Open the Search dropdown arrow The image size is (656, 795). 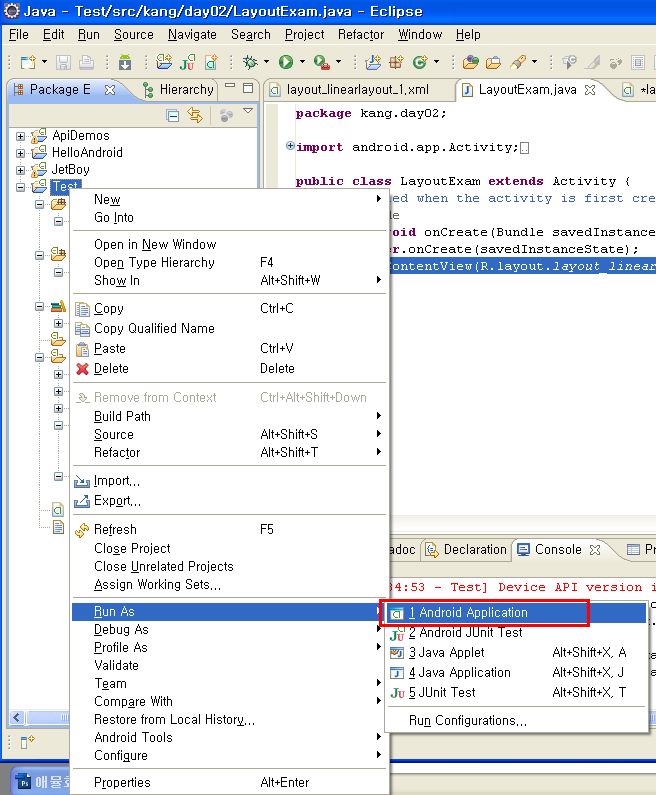coord(535,62)
